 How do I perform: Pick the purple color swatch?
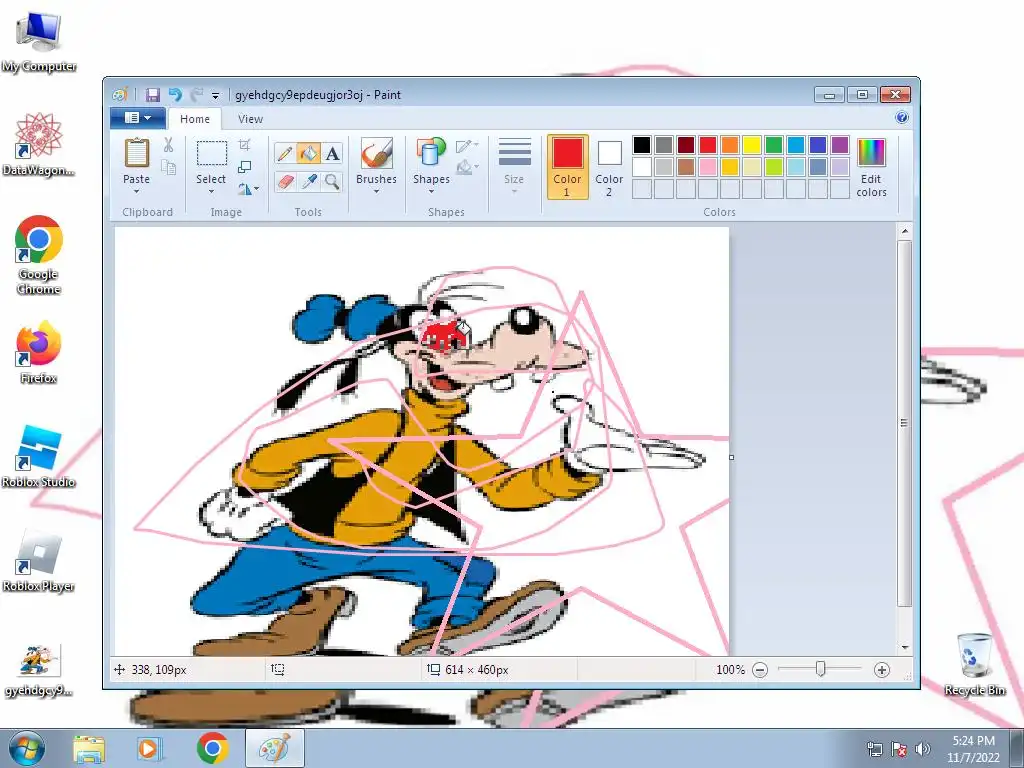pyautogui.click(x=840, y=145)
